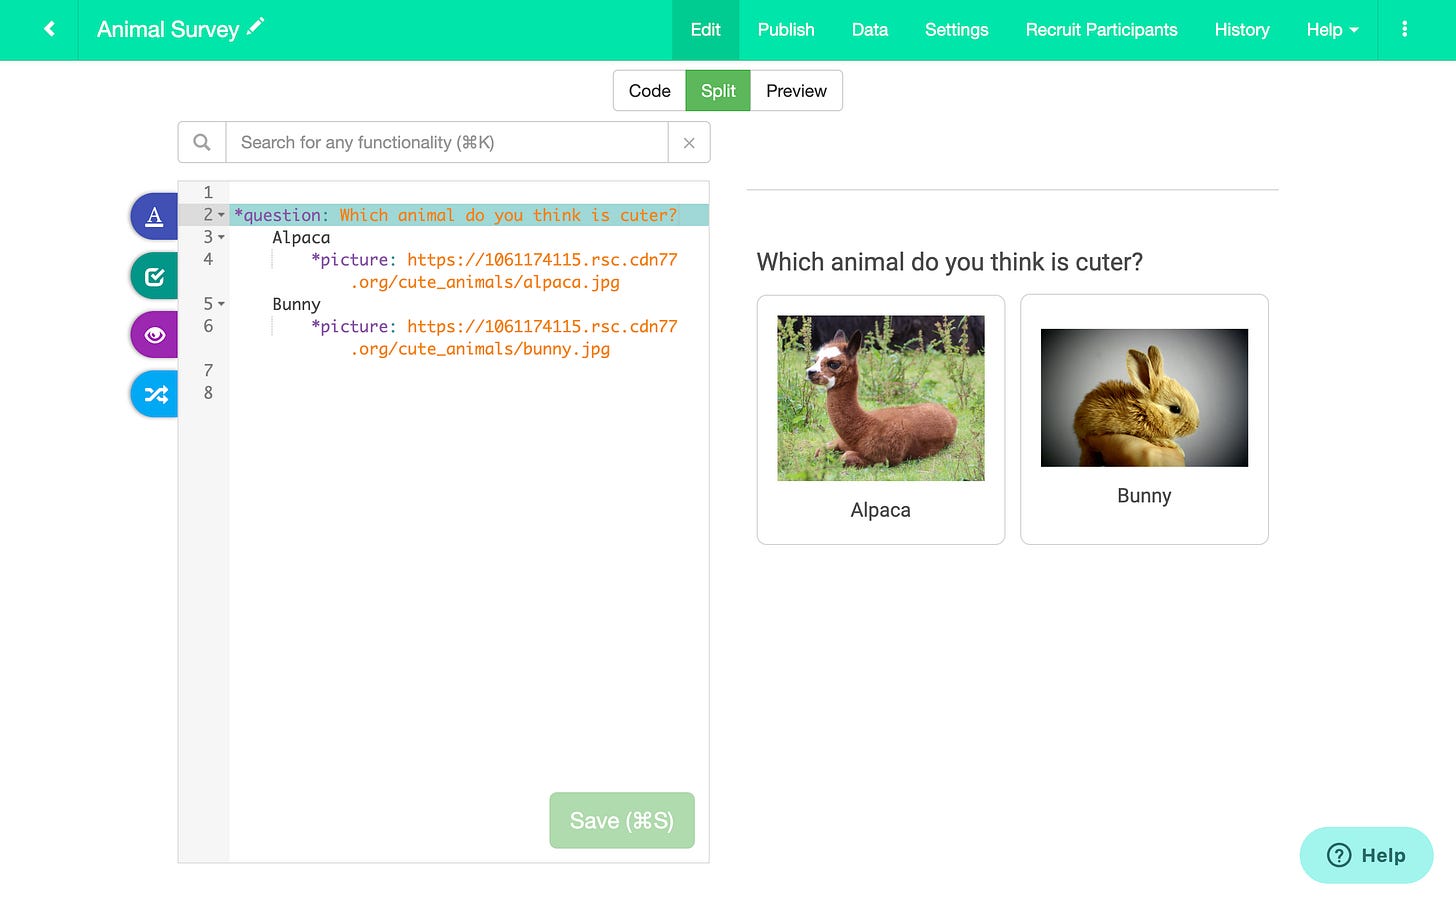This screenshot has width=1456, height=898.
Task: Switch to the Edit tab
Action: click(705, 30)
